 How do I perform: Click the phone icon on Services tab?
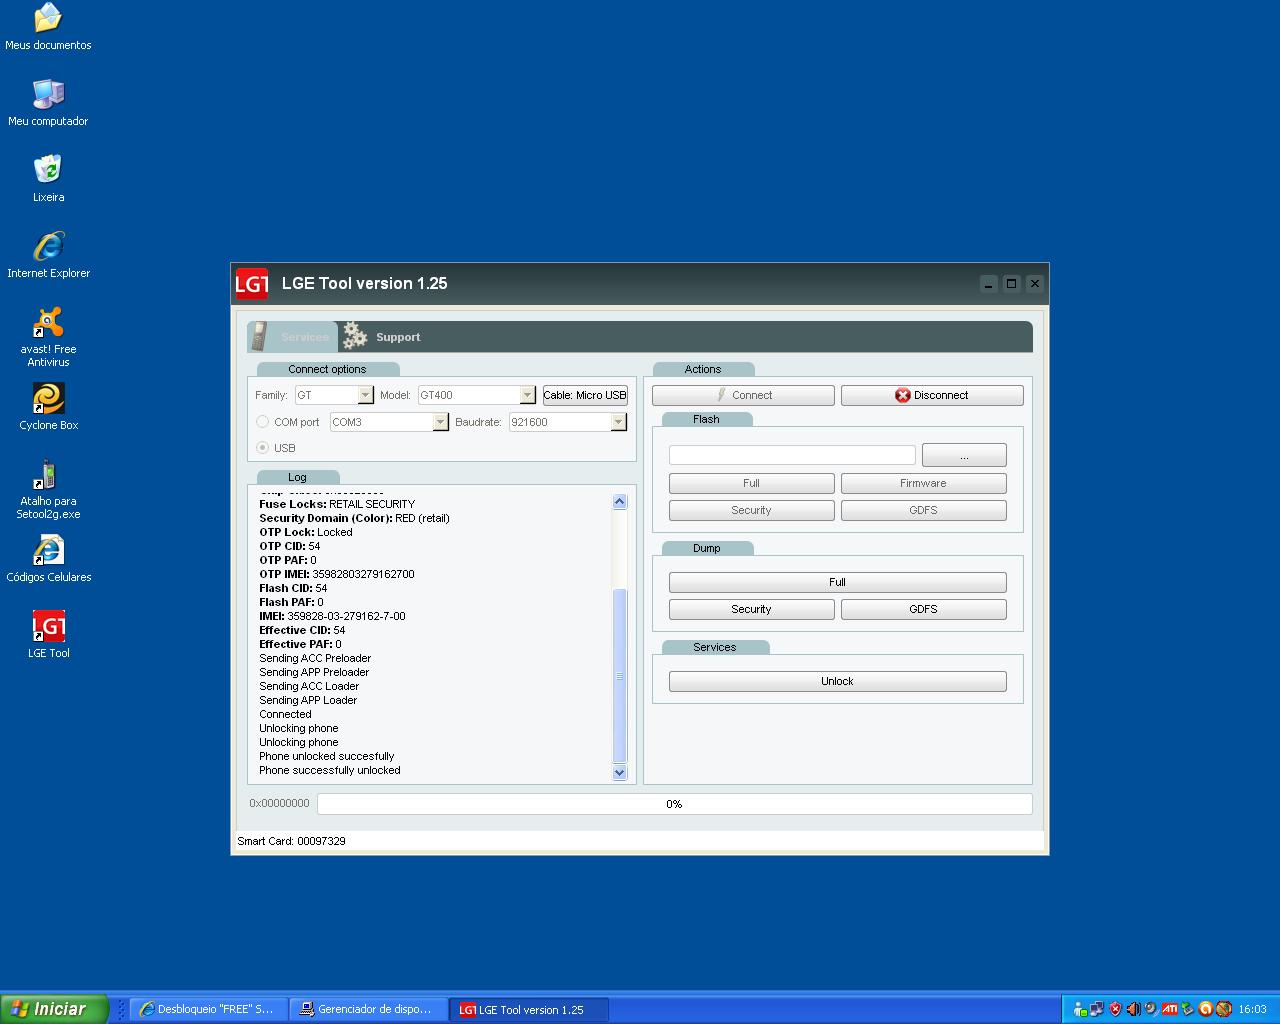pos(260,336)
